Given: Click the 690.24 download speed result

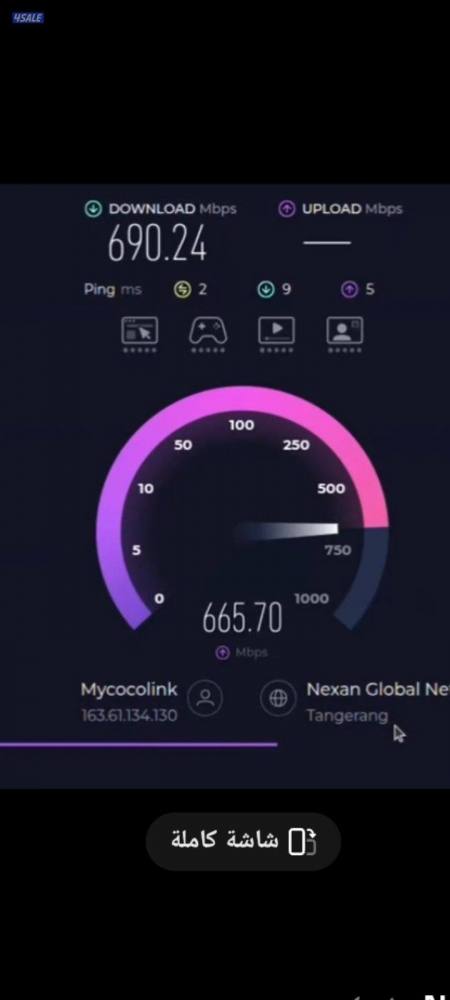Looking at the screenshot, I should (157, 244).
